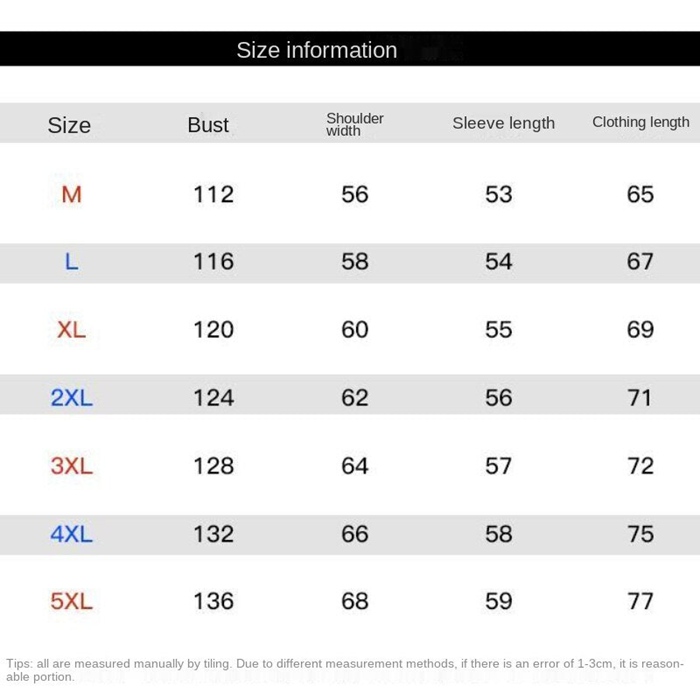
Task: Select the blue L size label
Action: (x=71, y=262)
